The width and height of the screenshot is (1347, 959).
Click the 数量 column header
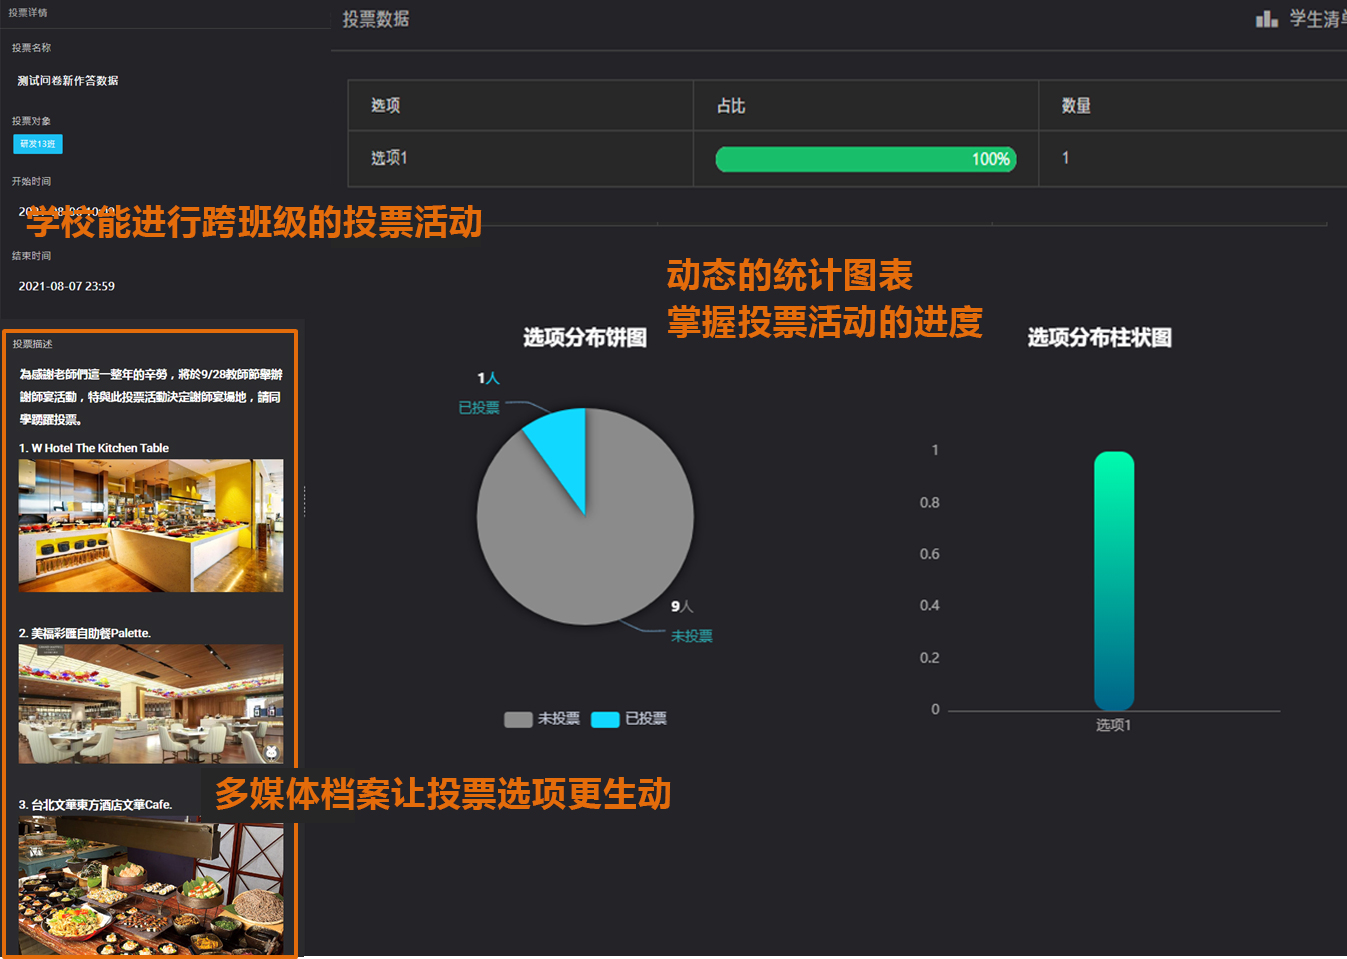pyautogui.click(x=1076, y=106)
